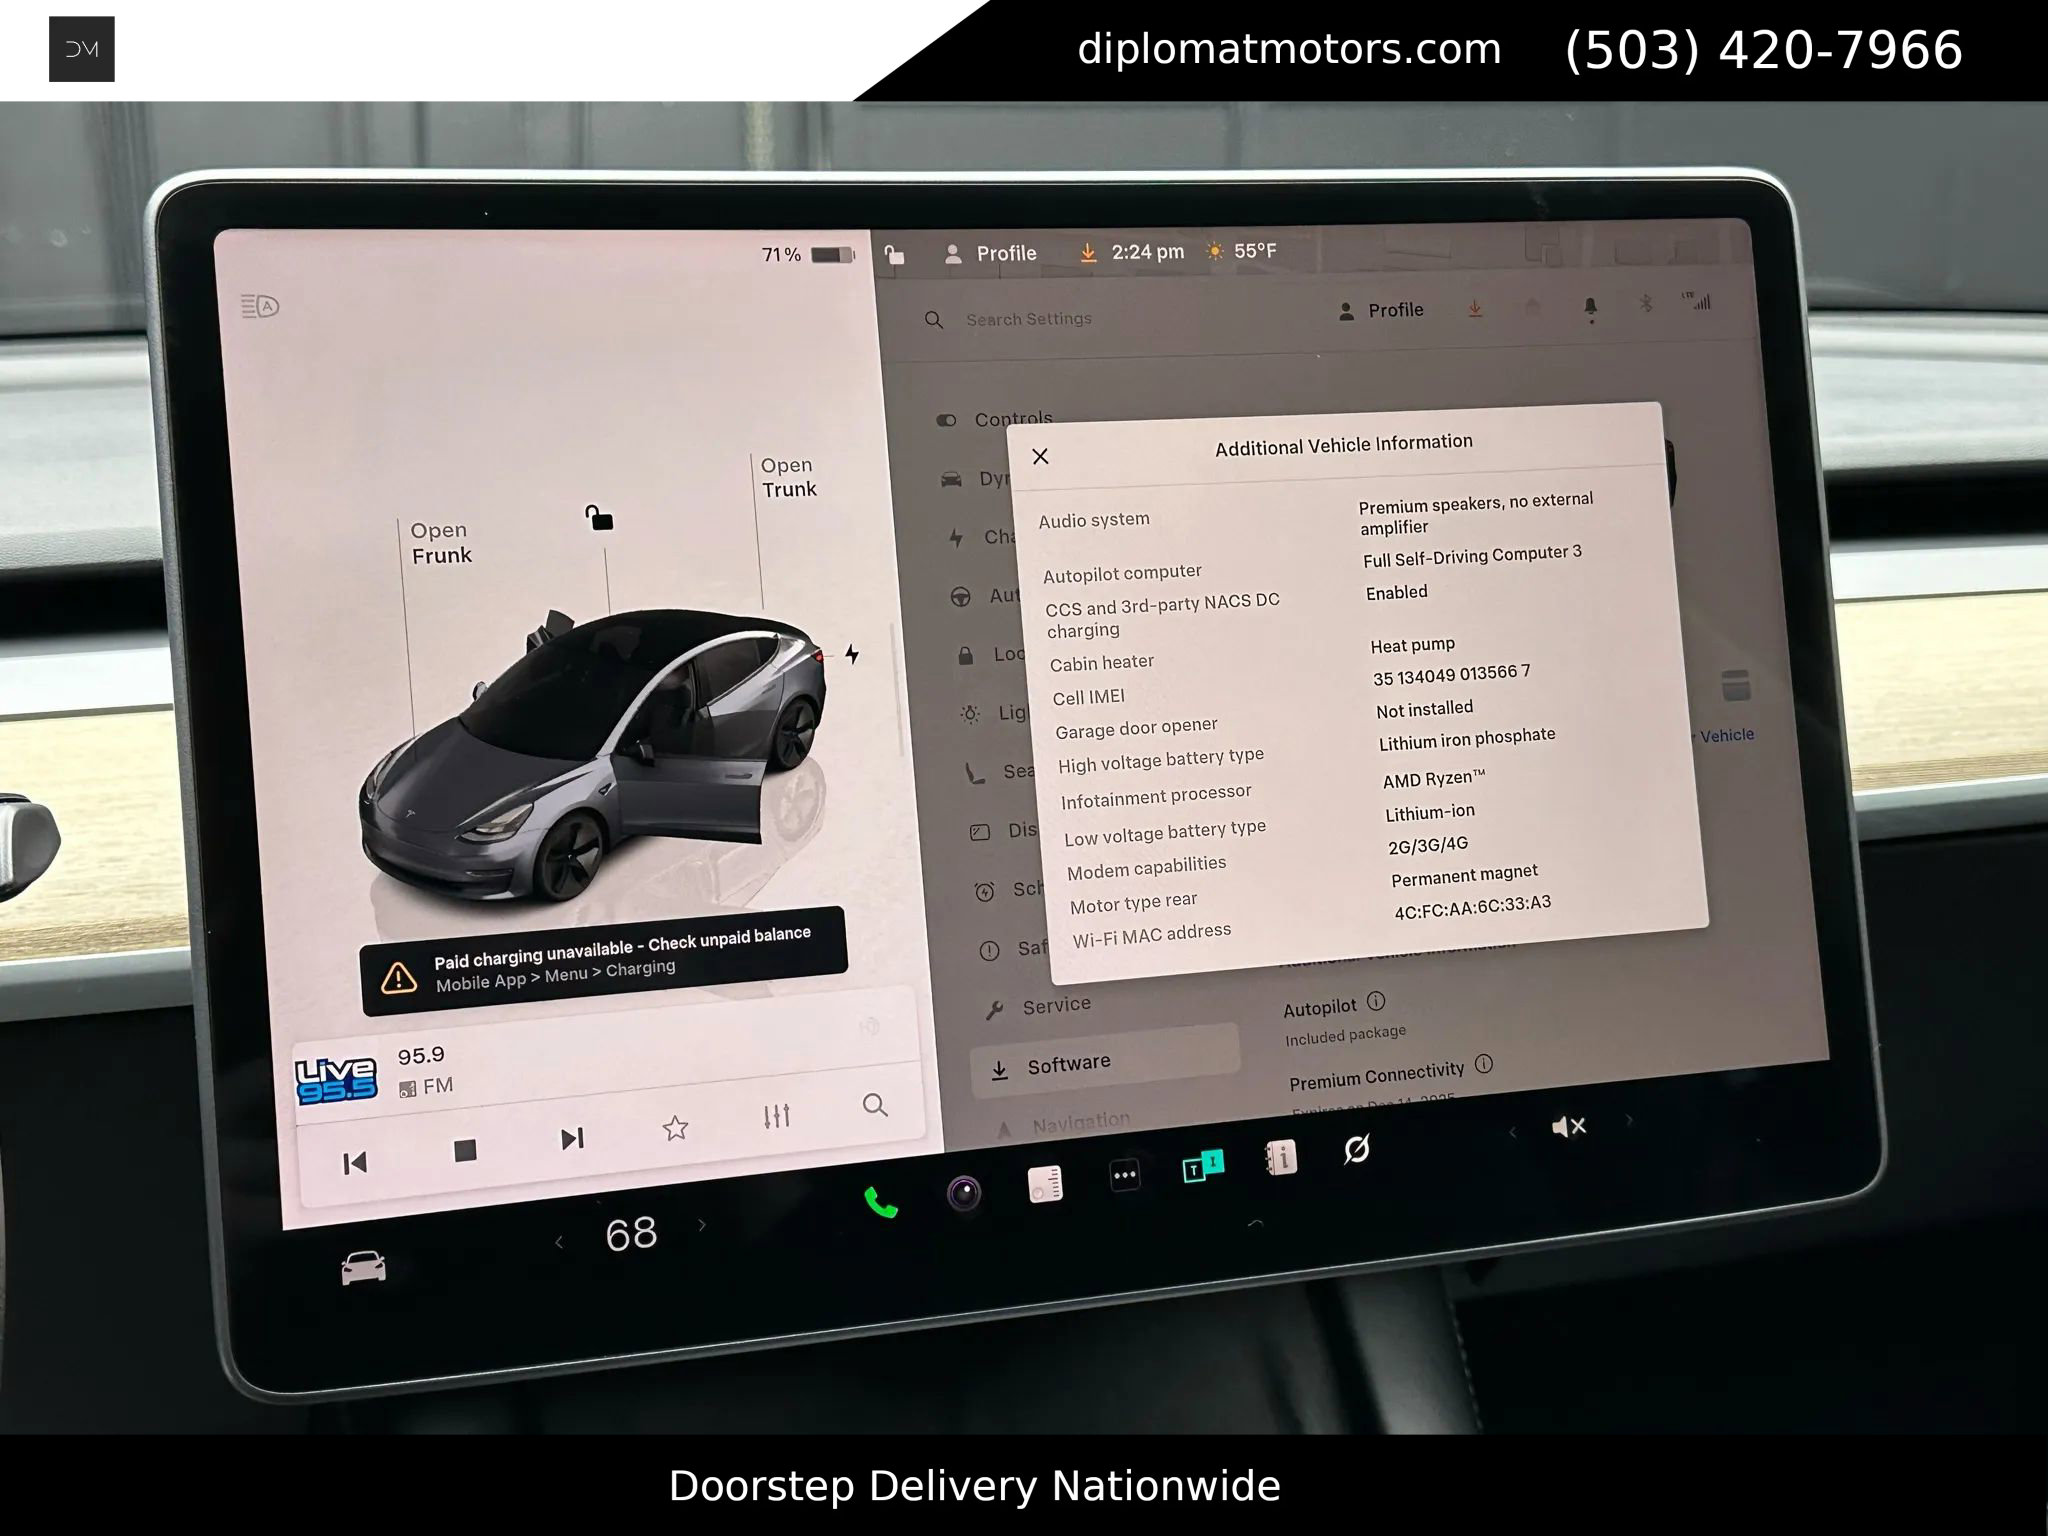Image resolution: width=2048 pixels, height=1536 pixels.
Task: Open the Service settings menu item
Action: coord(1056,1003)
